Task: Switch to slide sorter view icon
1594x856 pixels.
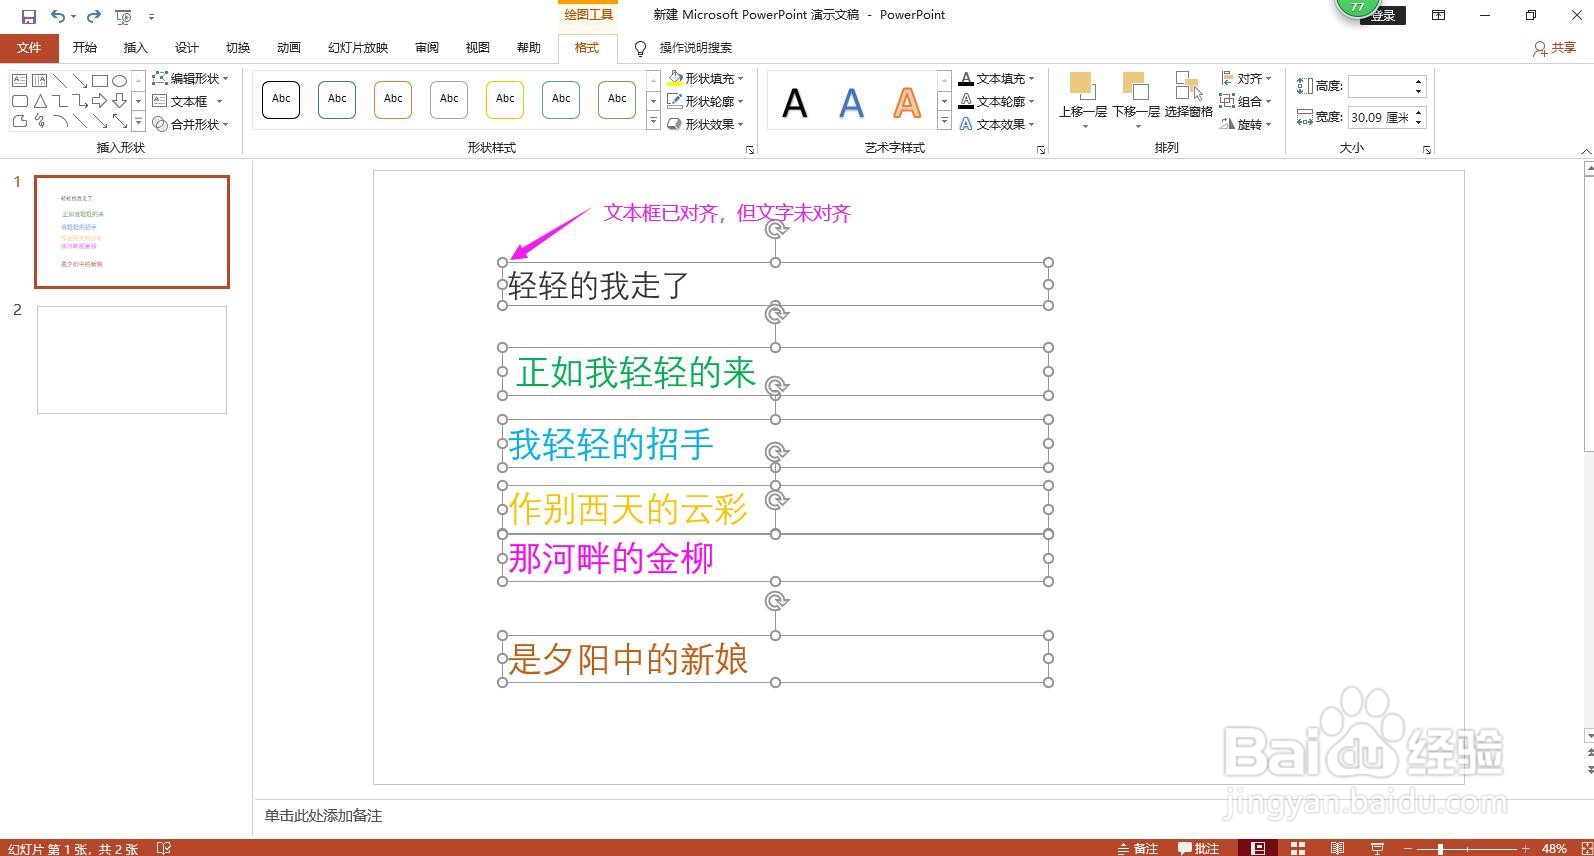Action: tap(1298, 848)
